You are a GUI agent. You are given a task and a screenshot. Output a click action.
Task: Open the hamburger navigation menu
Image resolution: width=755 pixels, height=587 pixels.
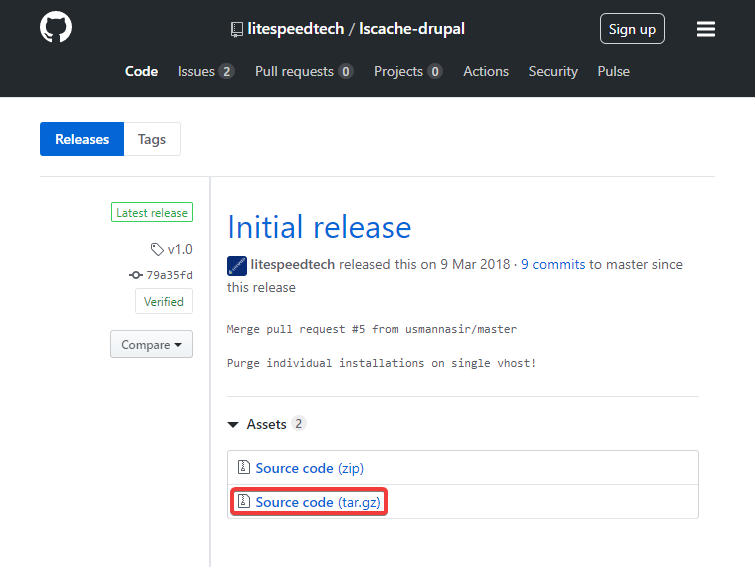point(705,29)
